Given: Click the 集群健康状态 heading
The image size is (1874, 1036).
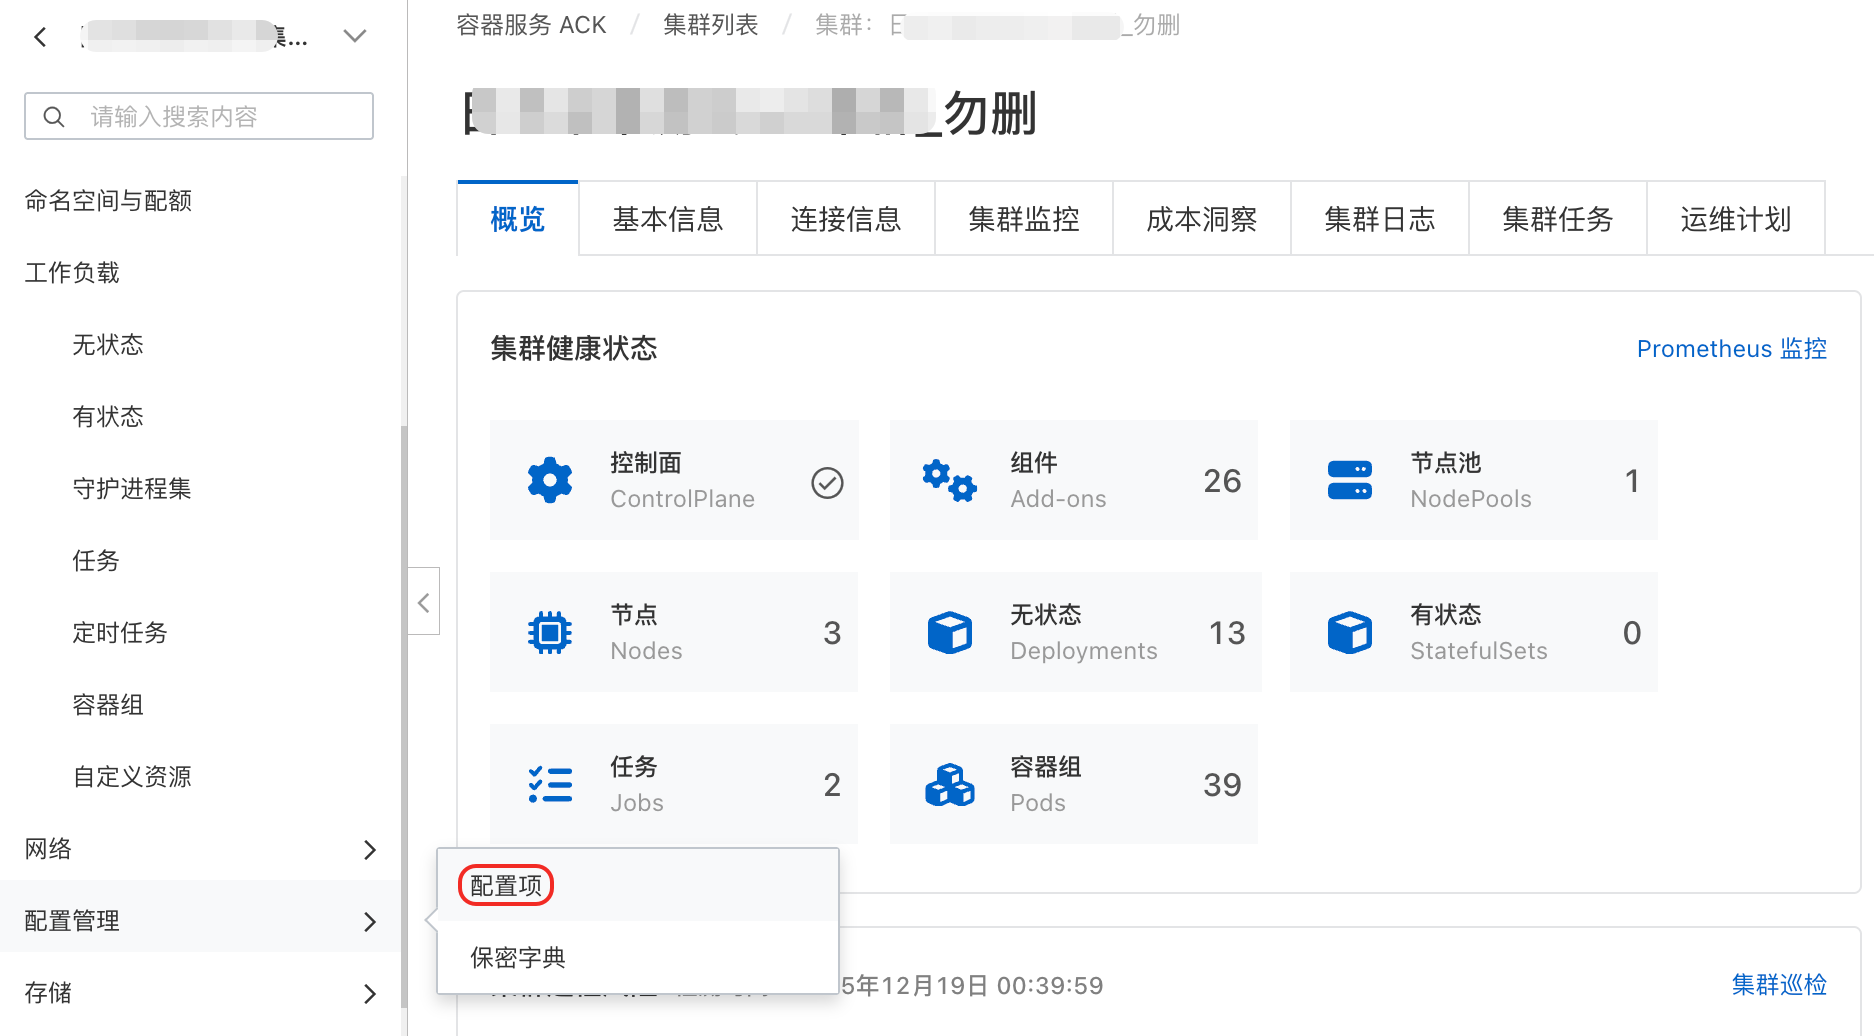Looking at the screenshot, I should tap(574, 349).
